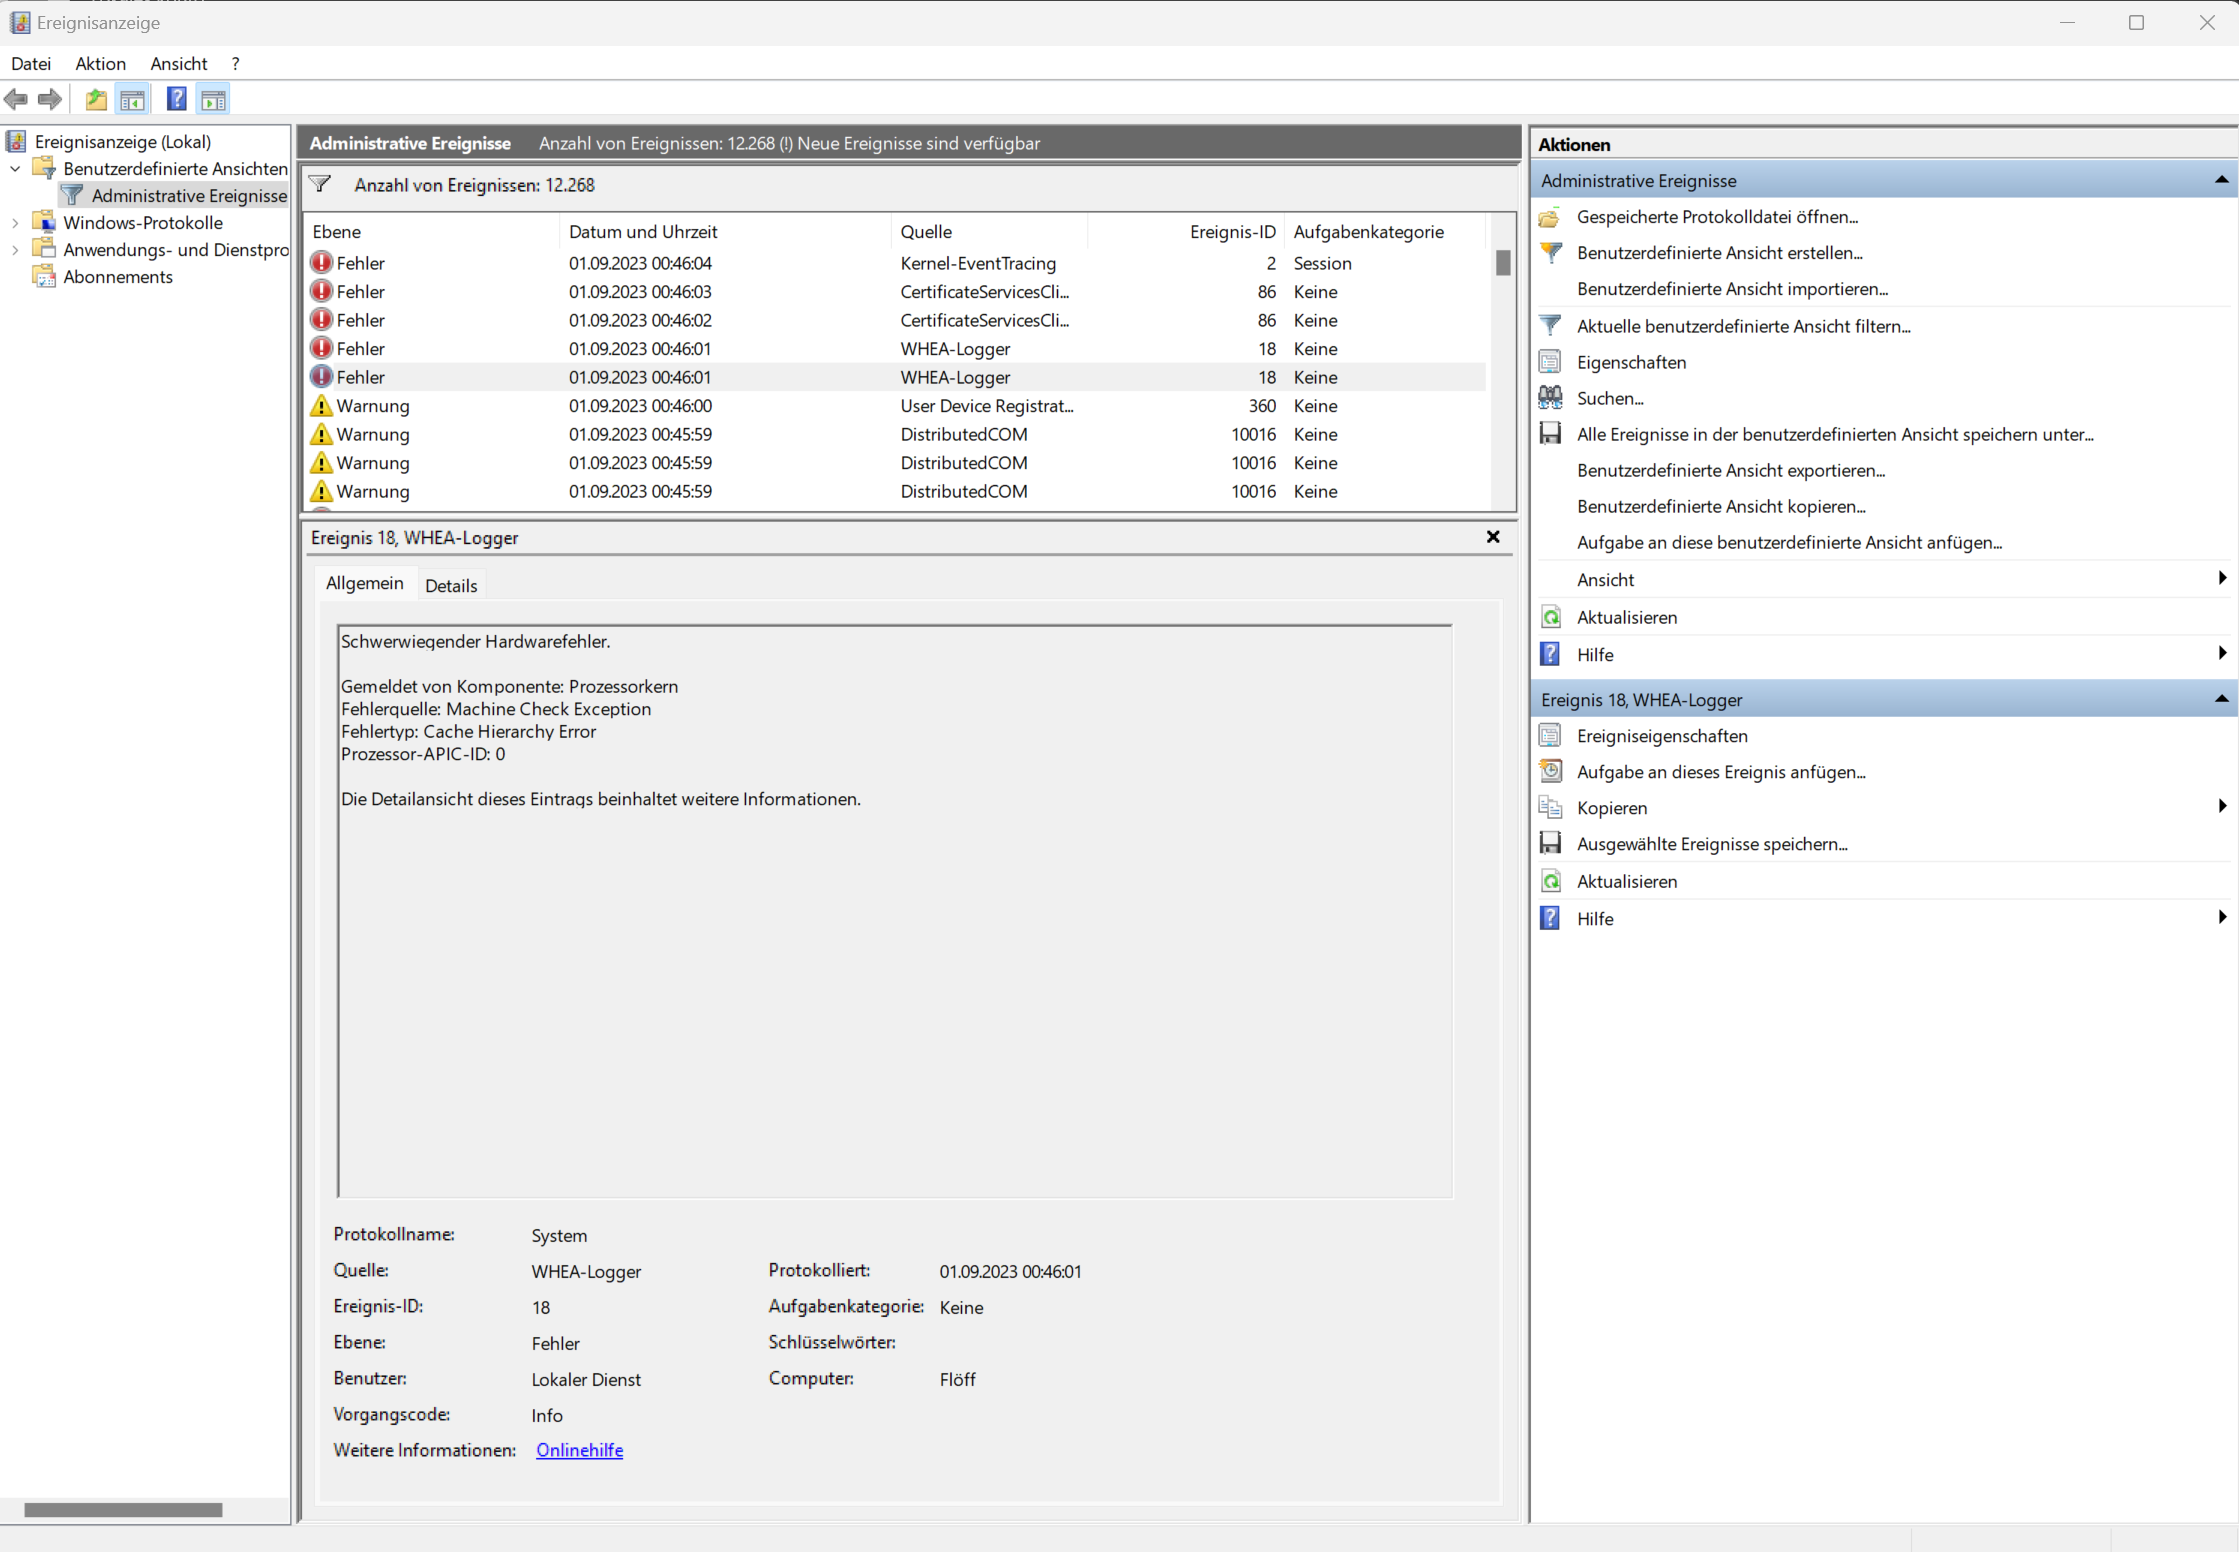Switch to the Details tab
The height and width of the screenshot is (1552, 2239).
click(x=451, y=585)
